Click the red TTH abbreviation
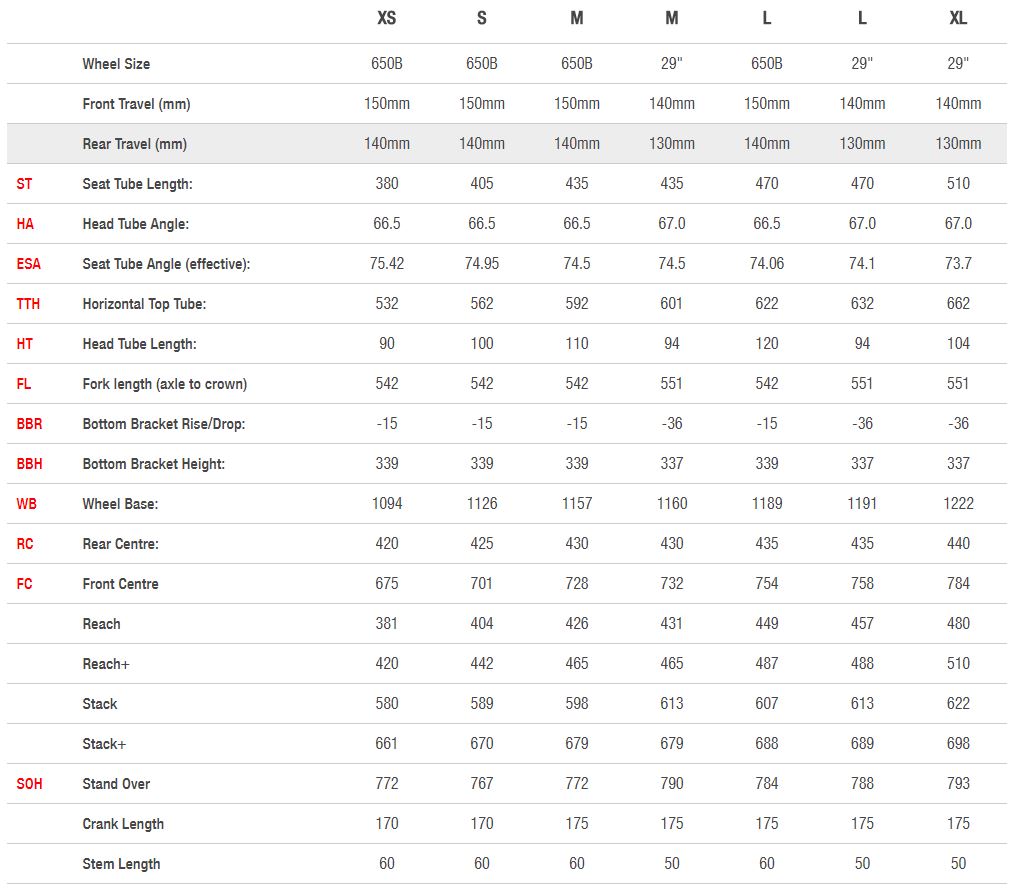 [x=28, y=304]
